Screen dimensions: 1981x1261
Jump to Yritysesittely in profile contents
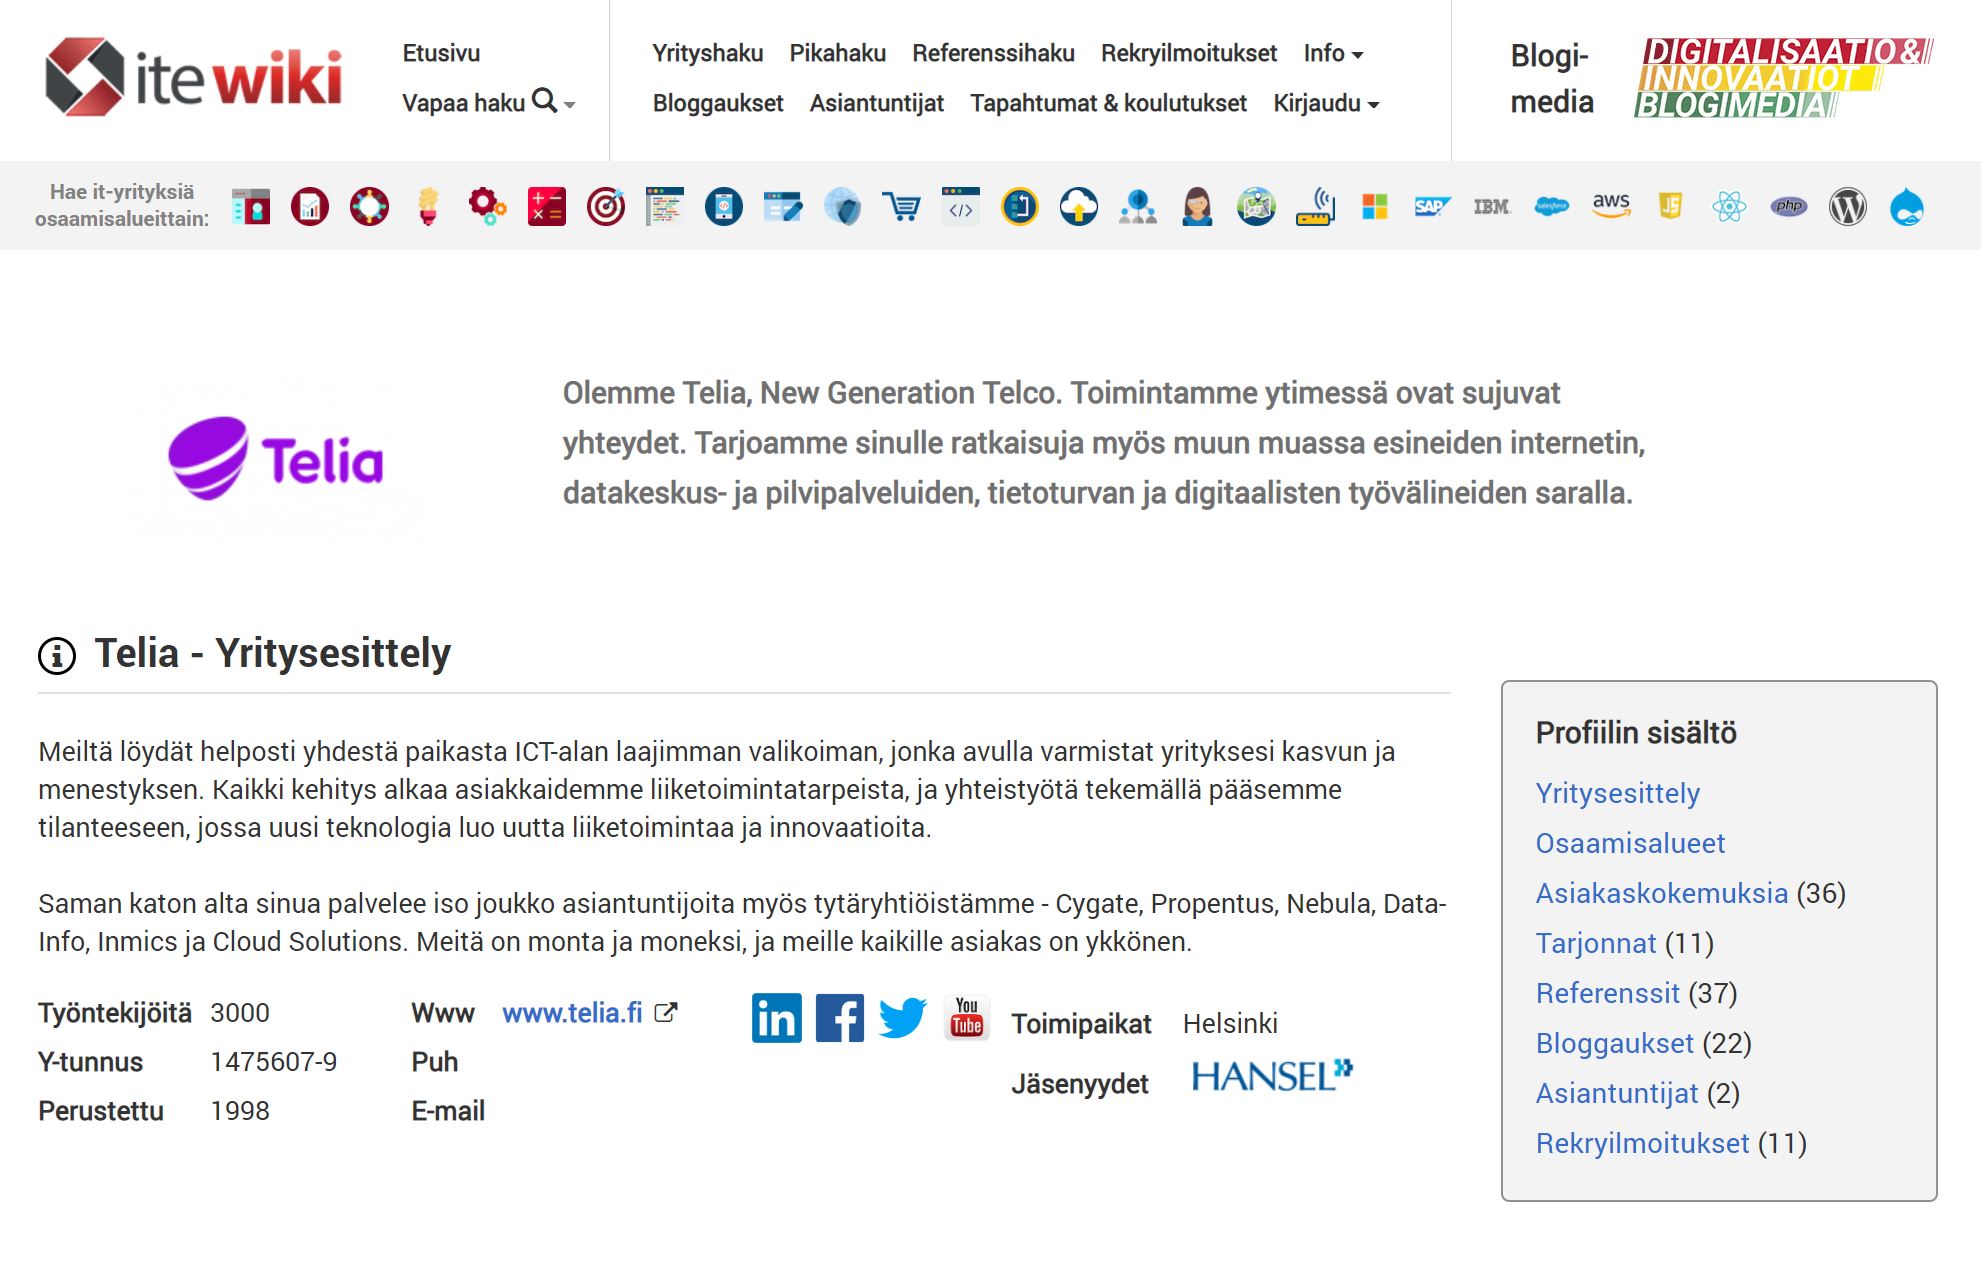coord(1618,793)
